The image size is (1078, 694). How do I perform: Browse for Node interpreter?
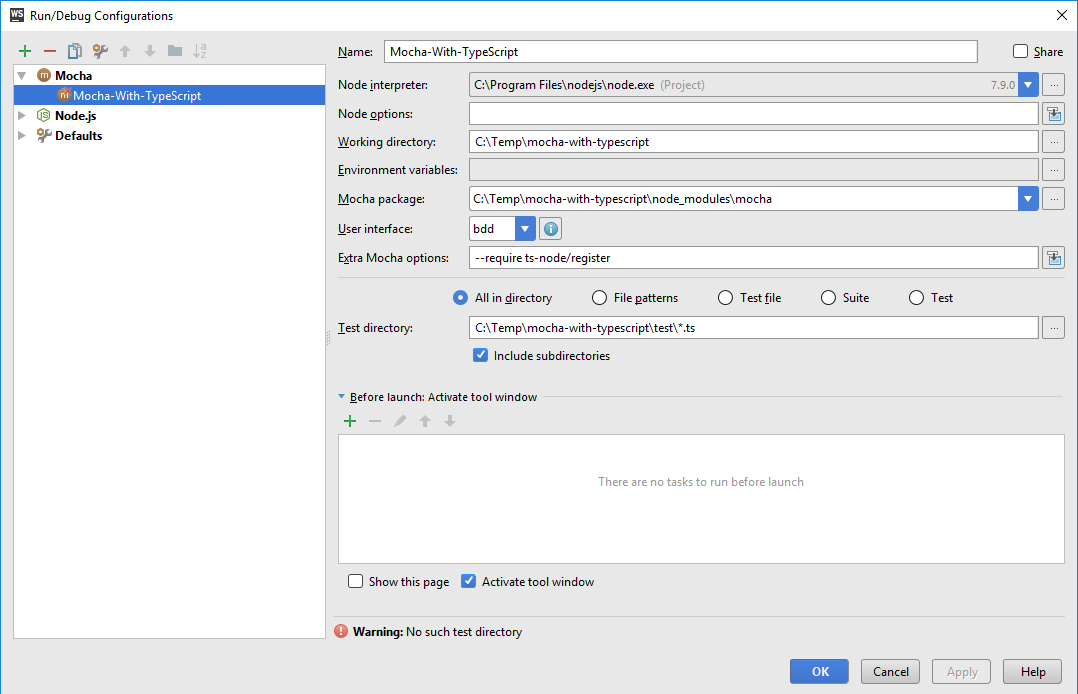(1053, 85)
